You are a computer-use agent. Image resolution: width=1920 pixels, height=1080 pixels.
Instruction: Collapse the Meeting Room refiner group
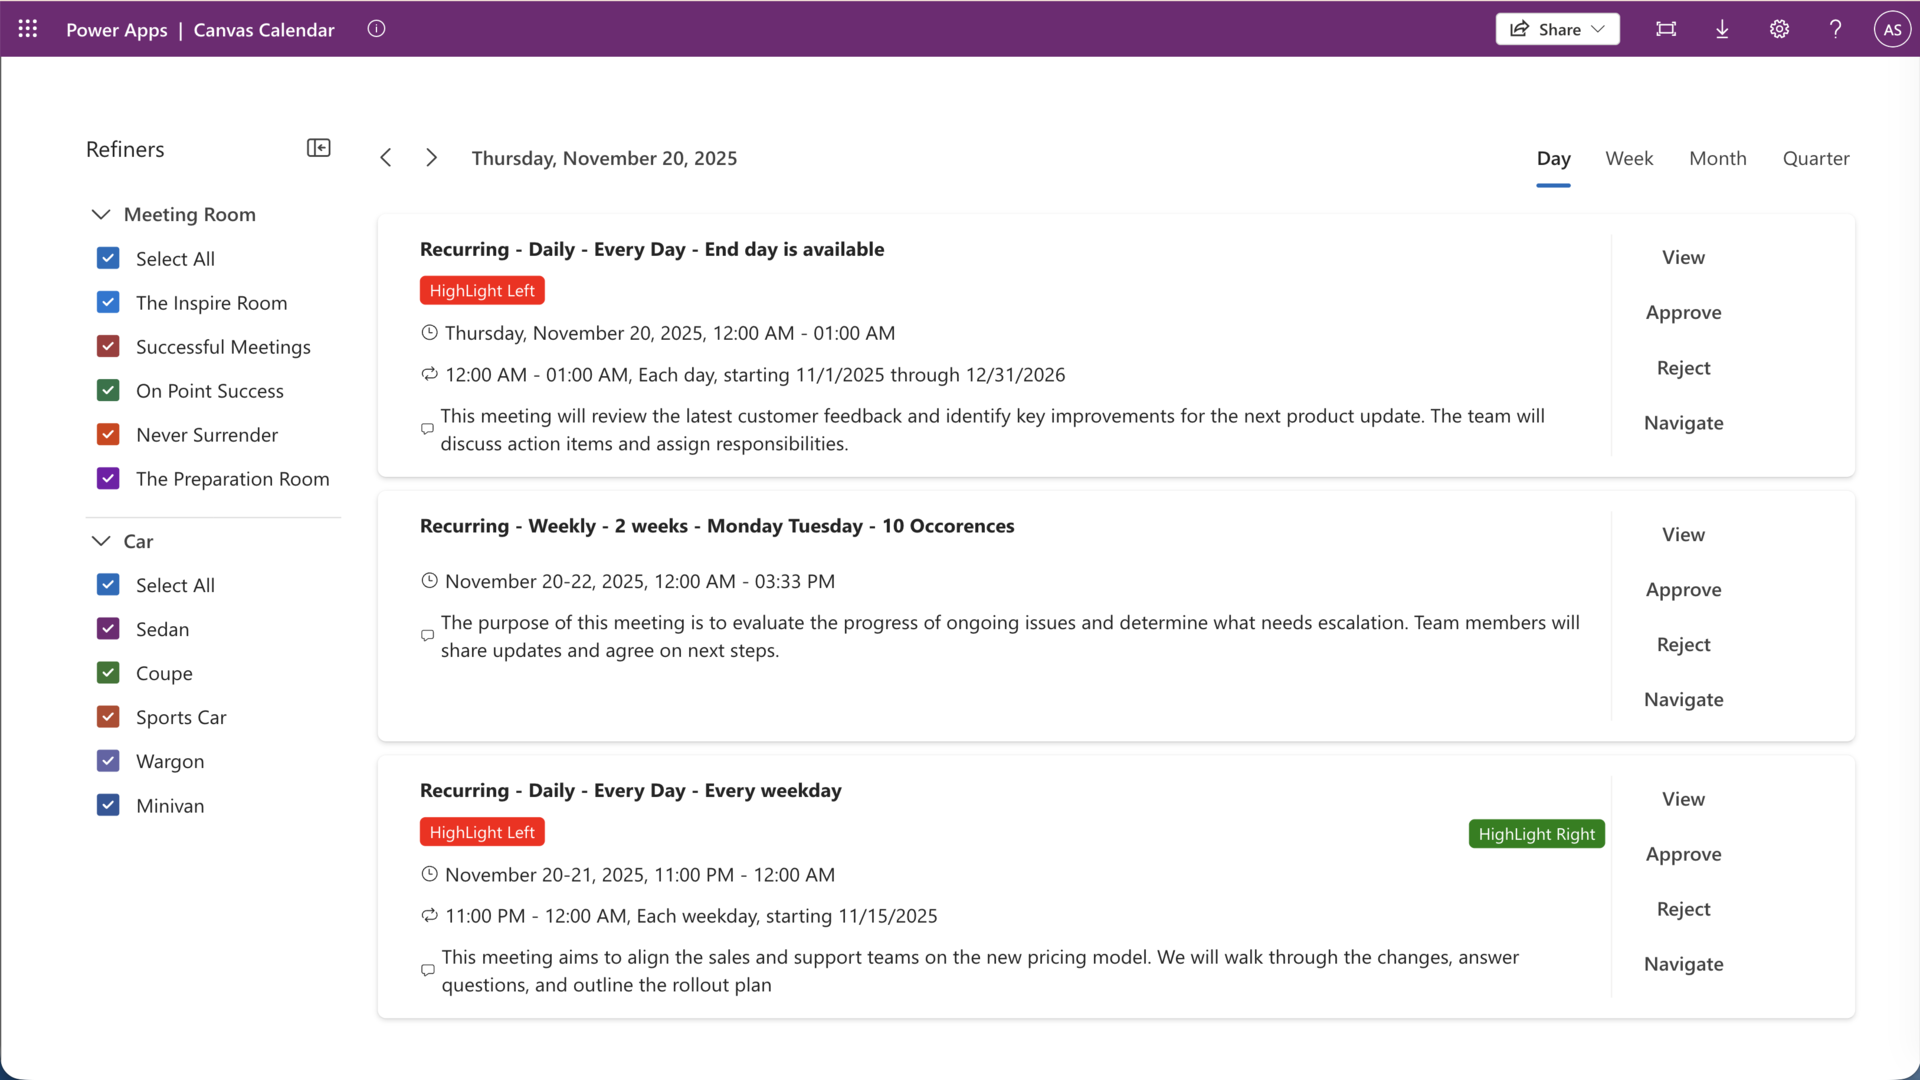101,215
